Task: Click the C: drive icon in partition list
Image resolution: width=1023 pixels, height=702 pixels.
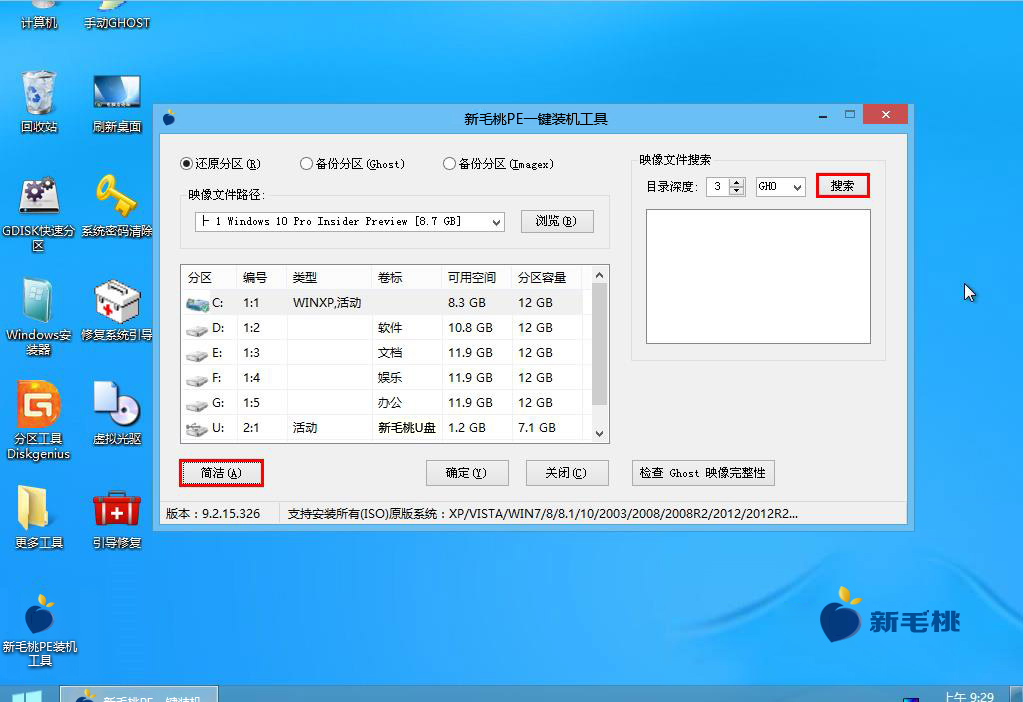Action: [x=197, y=303]
